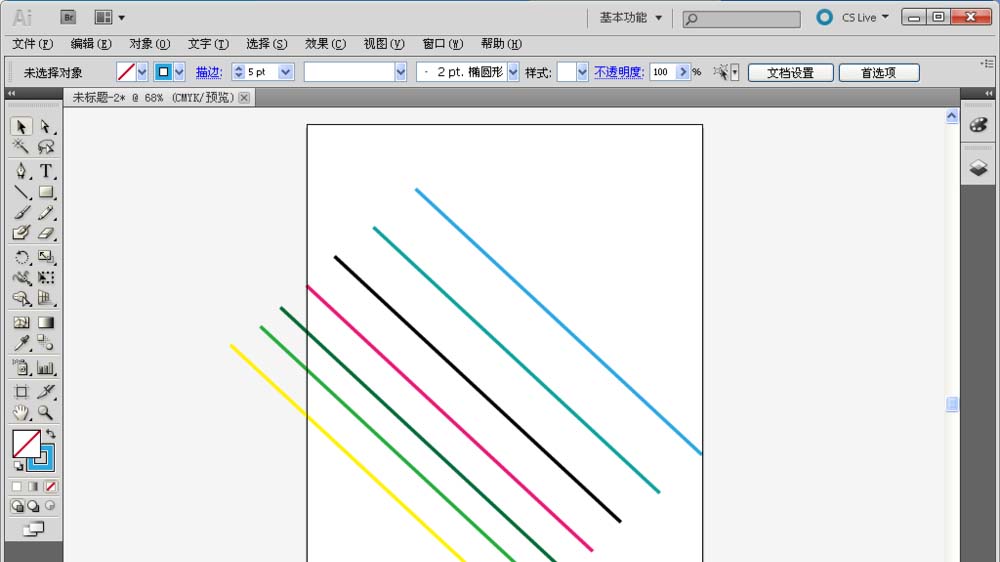This screenshot has height=562, width=1000.
Task: Select the Perspective Grid tool
Action: [x=45, y=298]
